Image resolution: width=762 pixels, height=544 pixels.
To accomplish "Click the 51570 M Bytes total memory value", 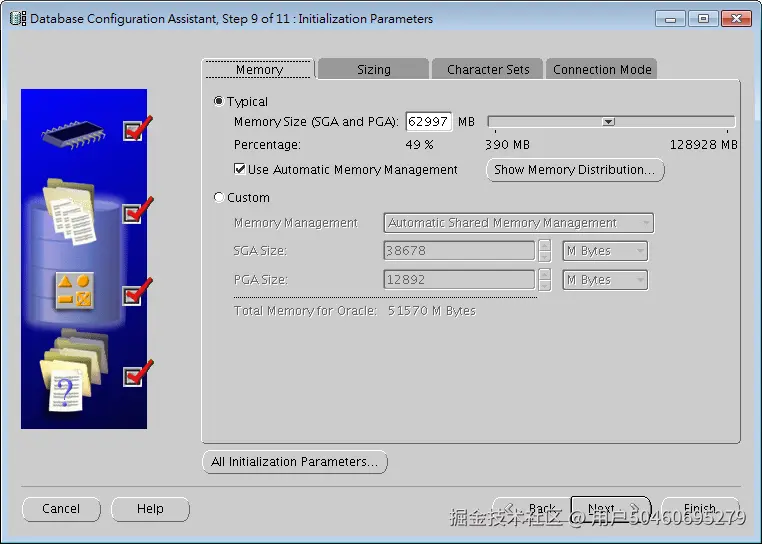I will pos(432,311).
